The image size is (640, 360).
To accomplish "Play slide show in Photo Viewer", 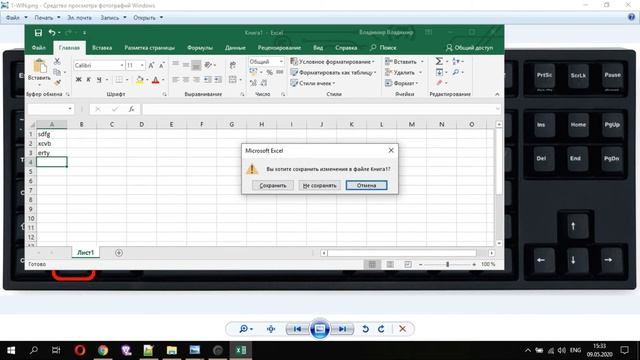I will point(320,329).
